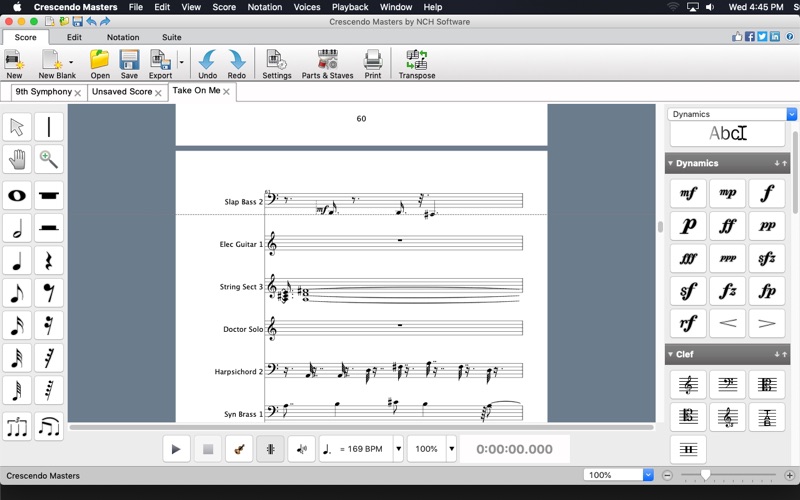Image resolution: width=800 pixels, height=500 pixels.
Task: Click the Undo toolbar button
Action: (207, 64)
